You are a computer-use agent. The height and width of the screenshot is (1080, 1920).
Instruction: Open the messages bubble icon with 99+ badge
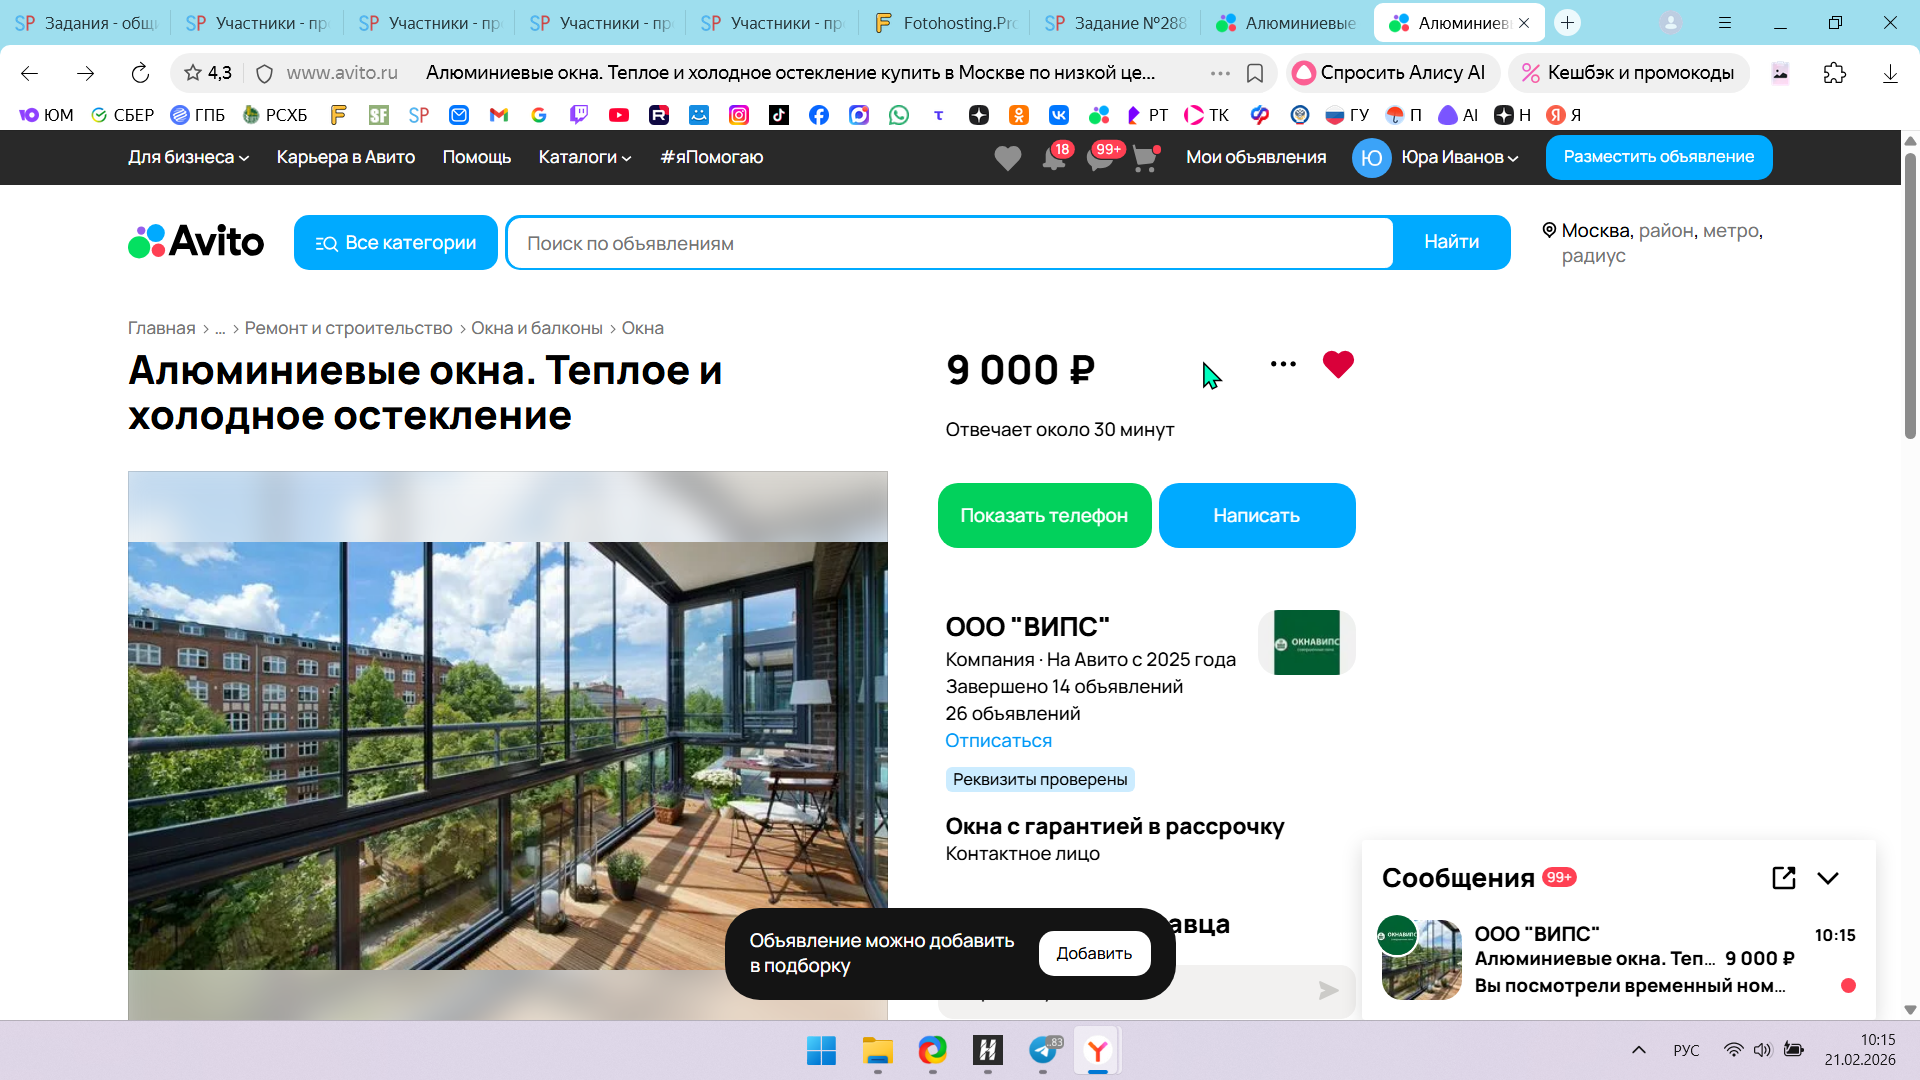click(x=1100, y=158)
